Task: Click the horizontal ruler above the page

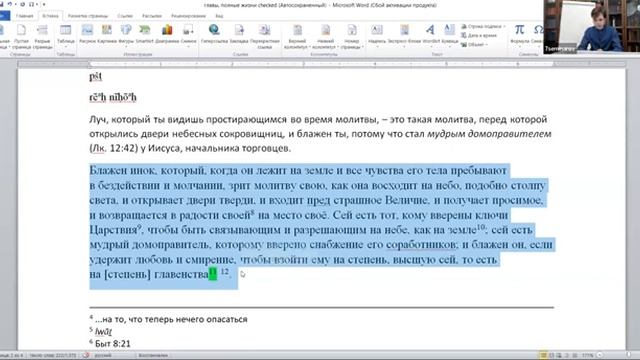Action: [321, 64]
